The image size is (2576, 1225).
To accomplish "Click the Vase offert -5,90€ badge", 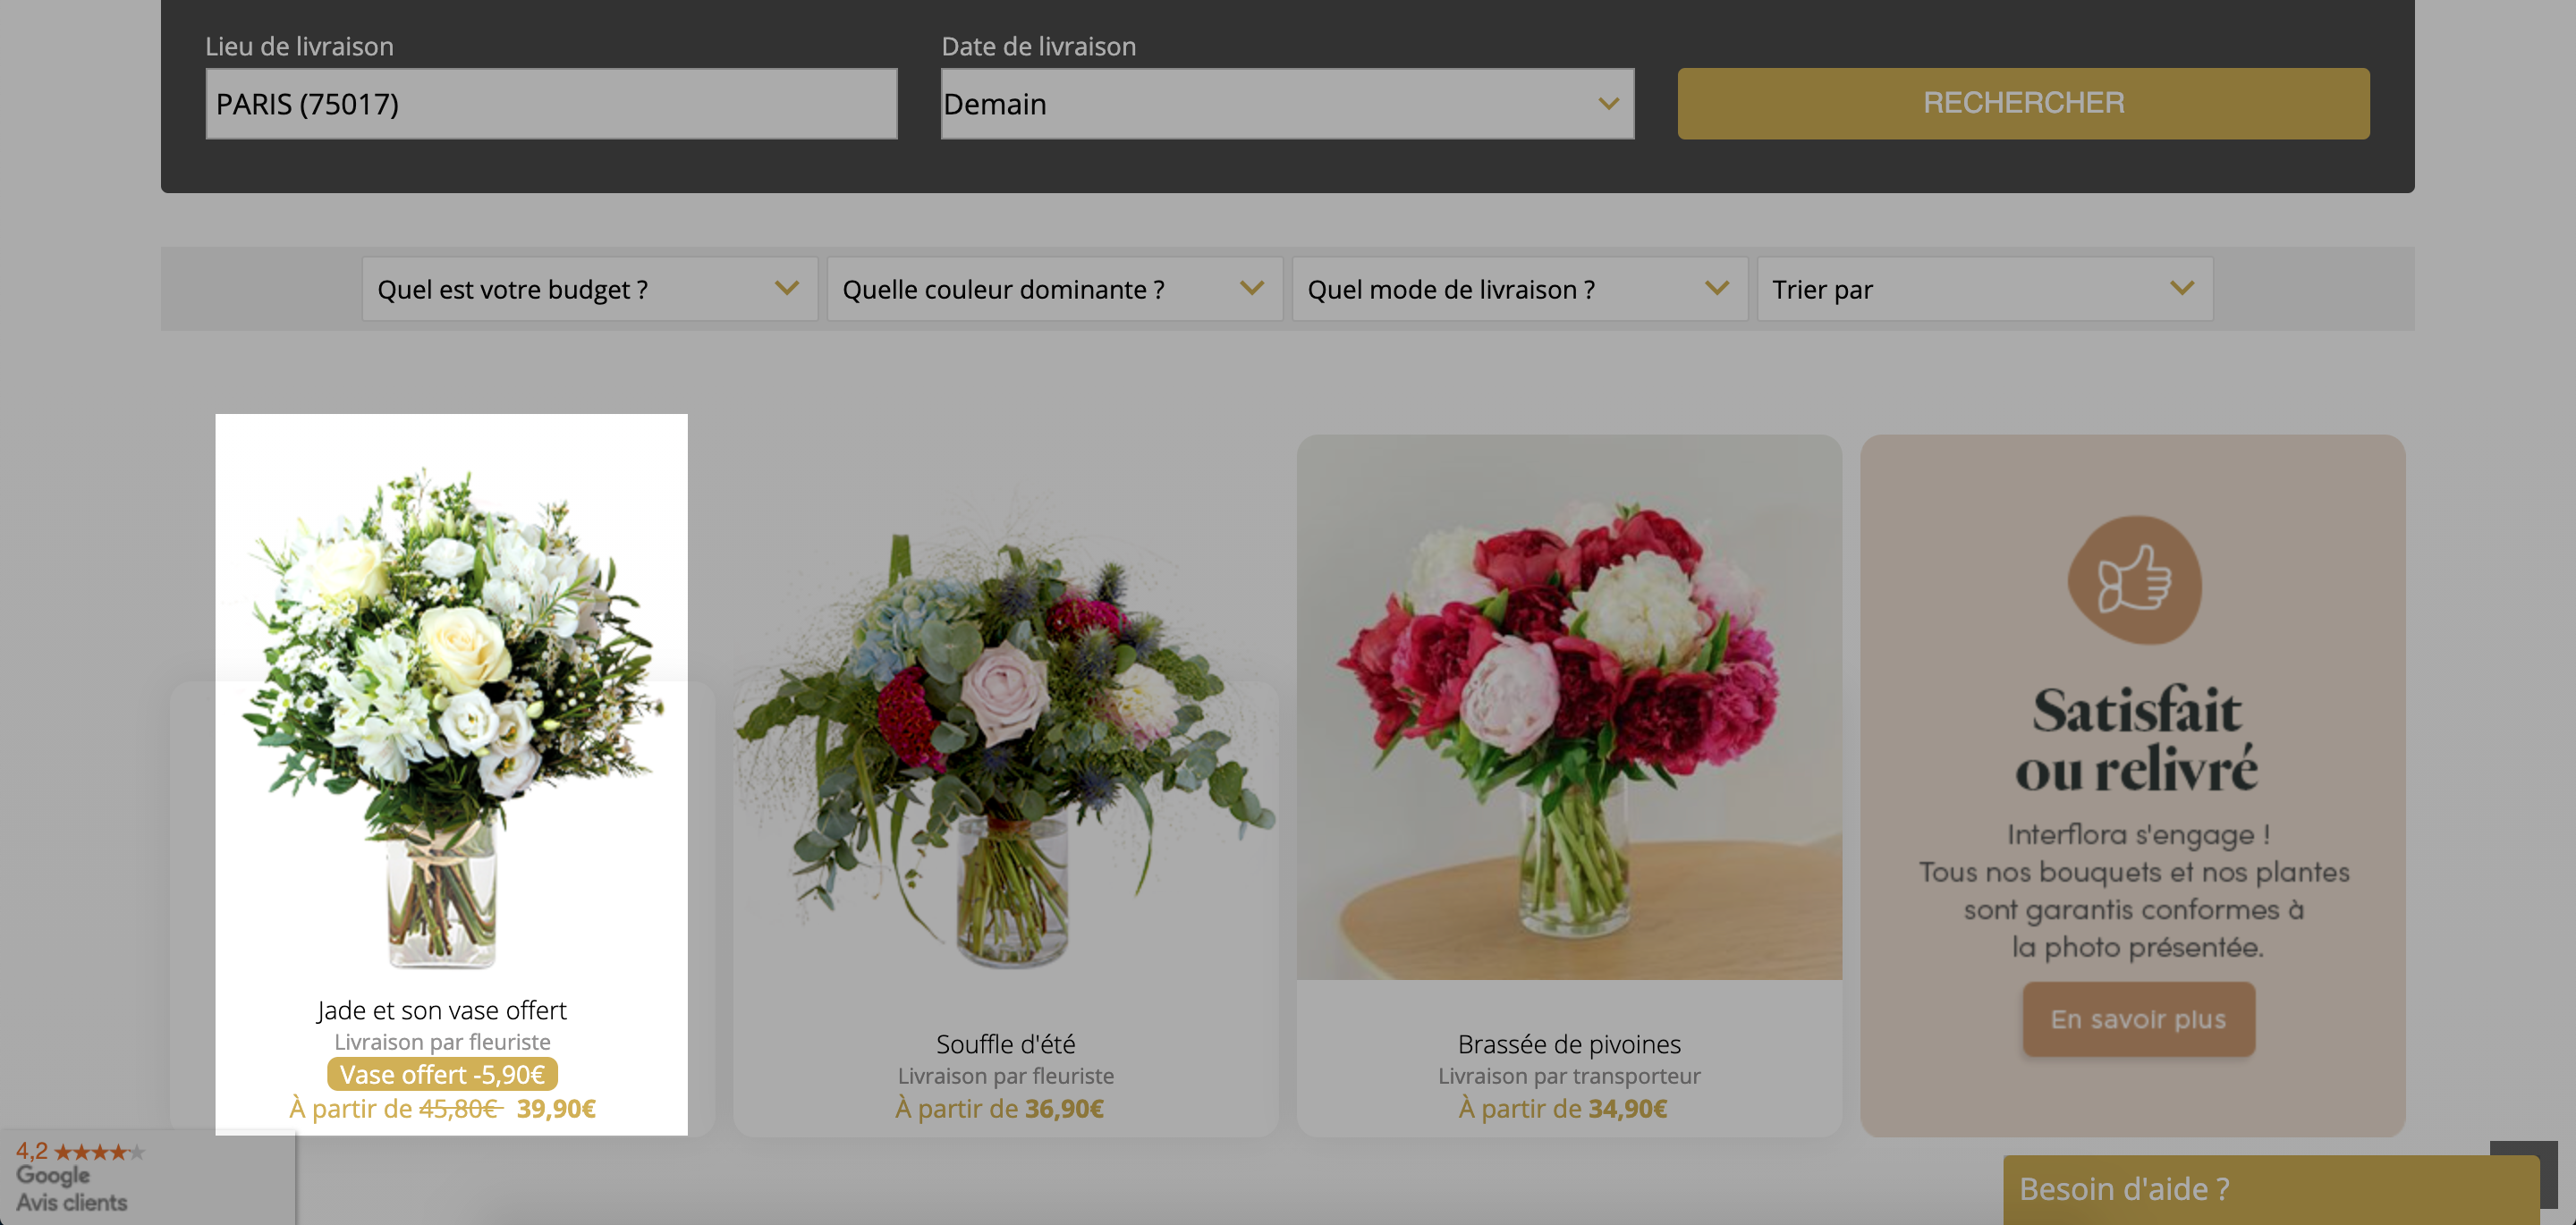I will tap(442, 1075).
